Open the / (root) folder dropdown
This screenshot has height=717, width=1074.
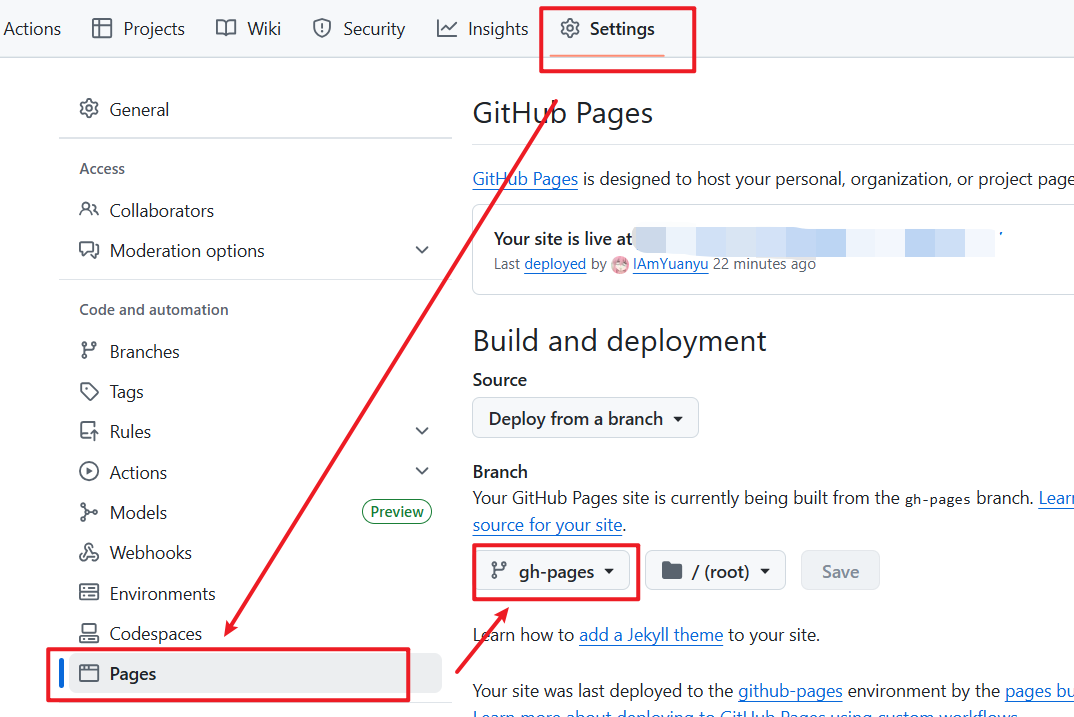715,572
